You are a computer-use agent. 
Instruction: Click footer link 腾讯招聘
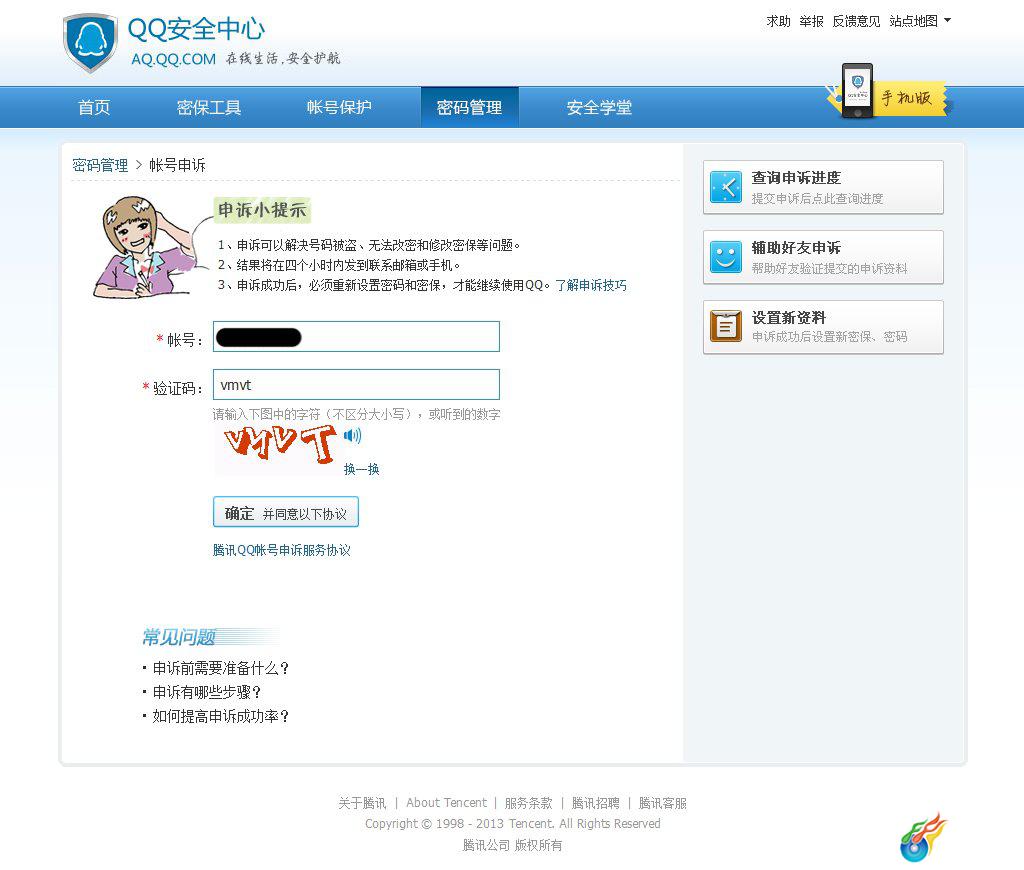(596, 803)
